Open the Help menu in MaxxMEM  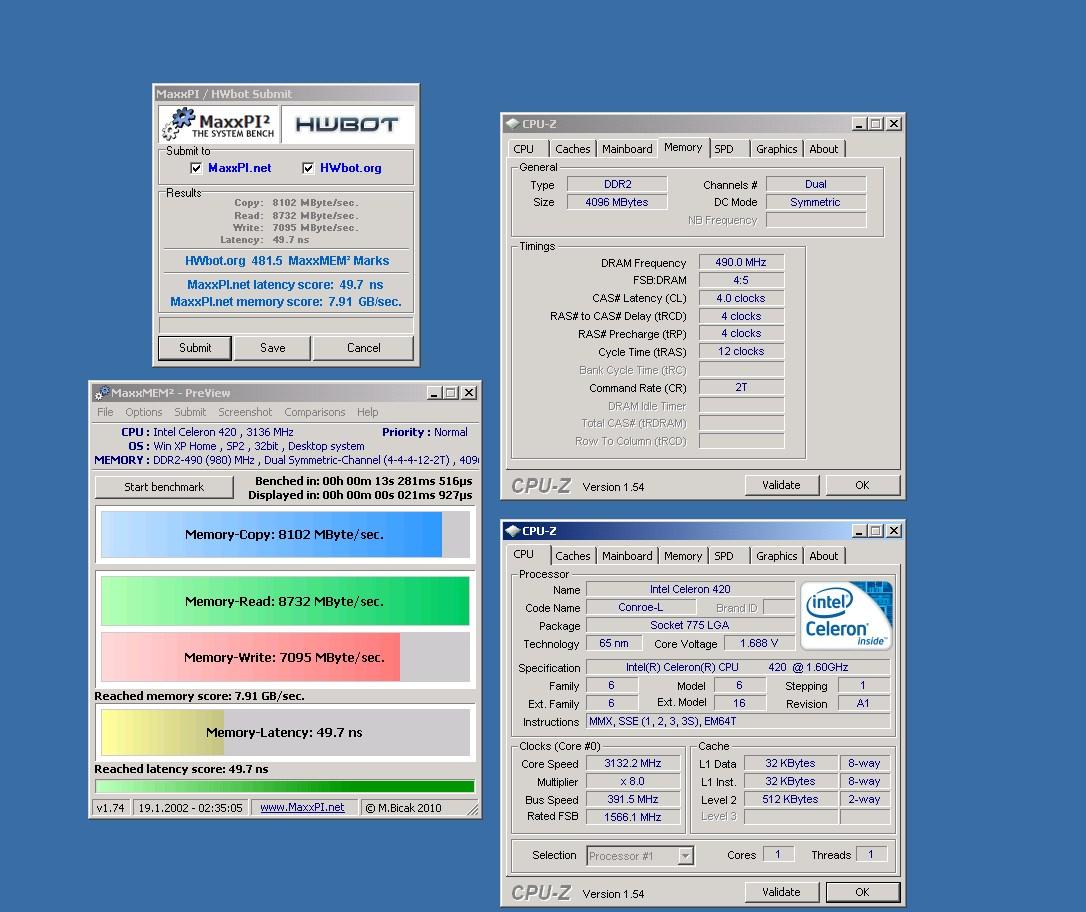tap(368, 412)
